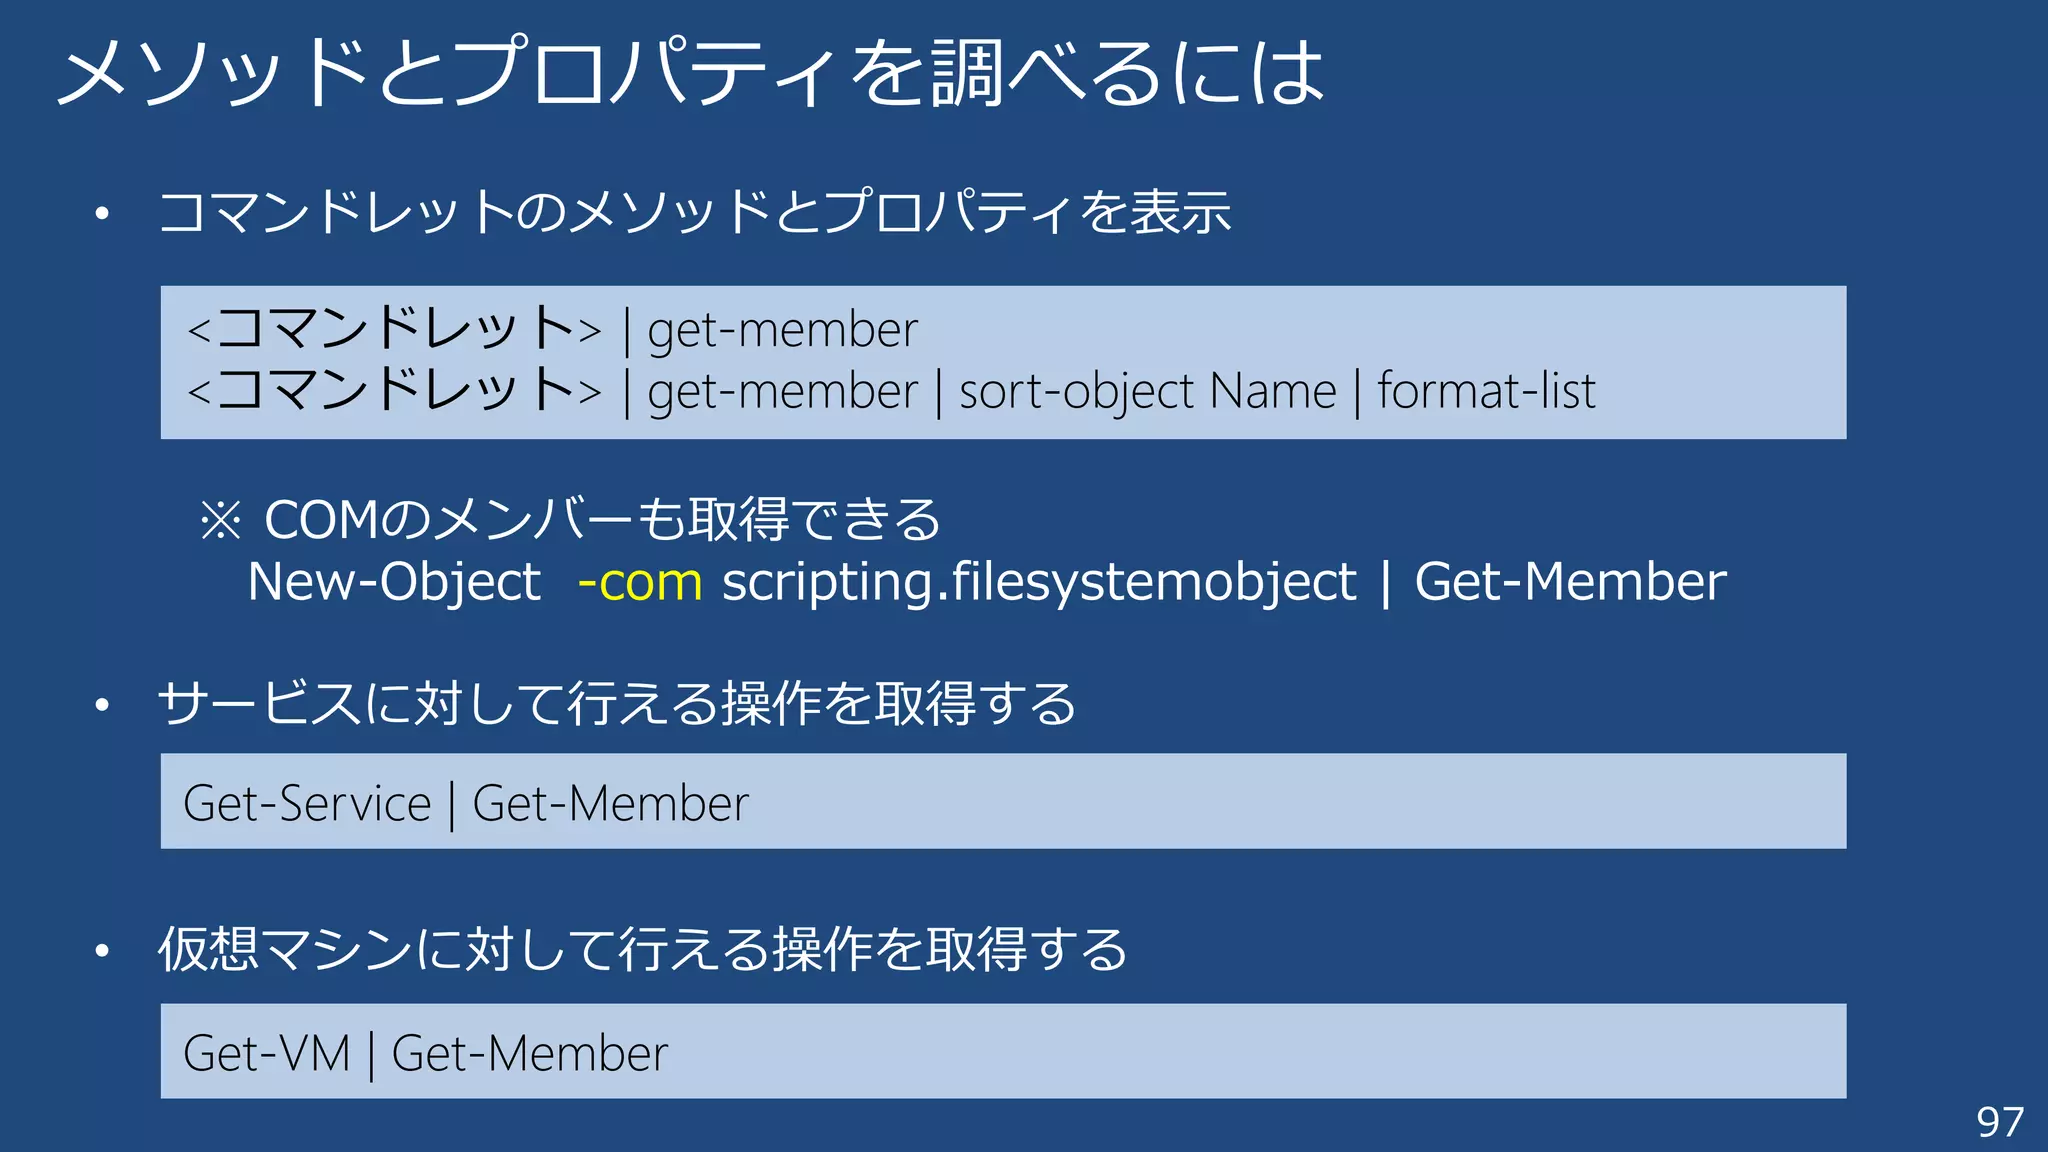Click the second <コマンドレット> placeholder
Screen dimensions: 2048x1152
(395, 390)
